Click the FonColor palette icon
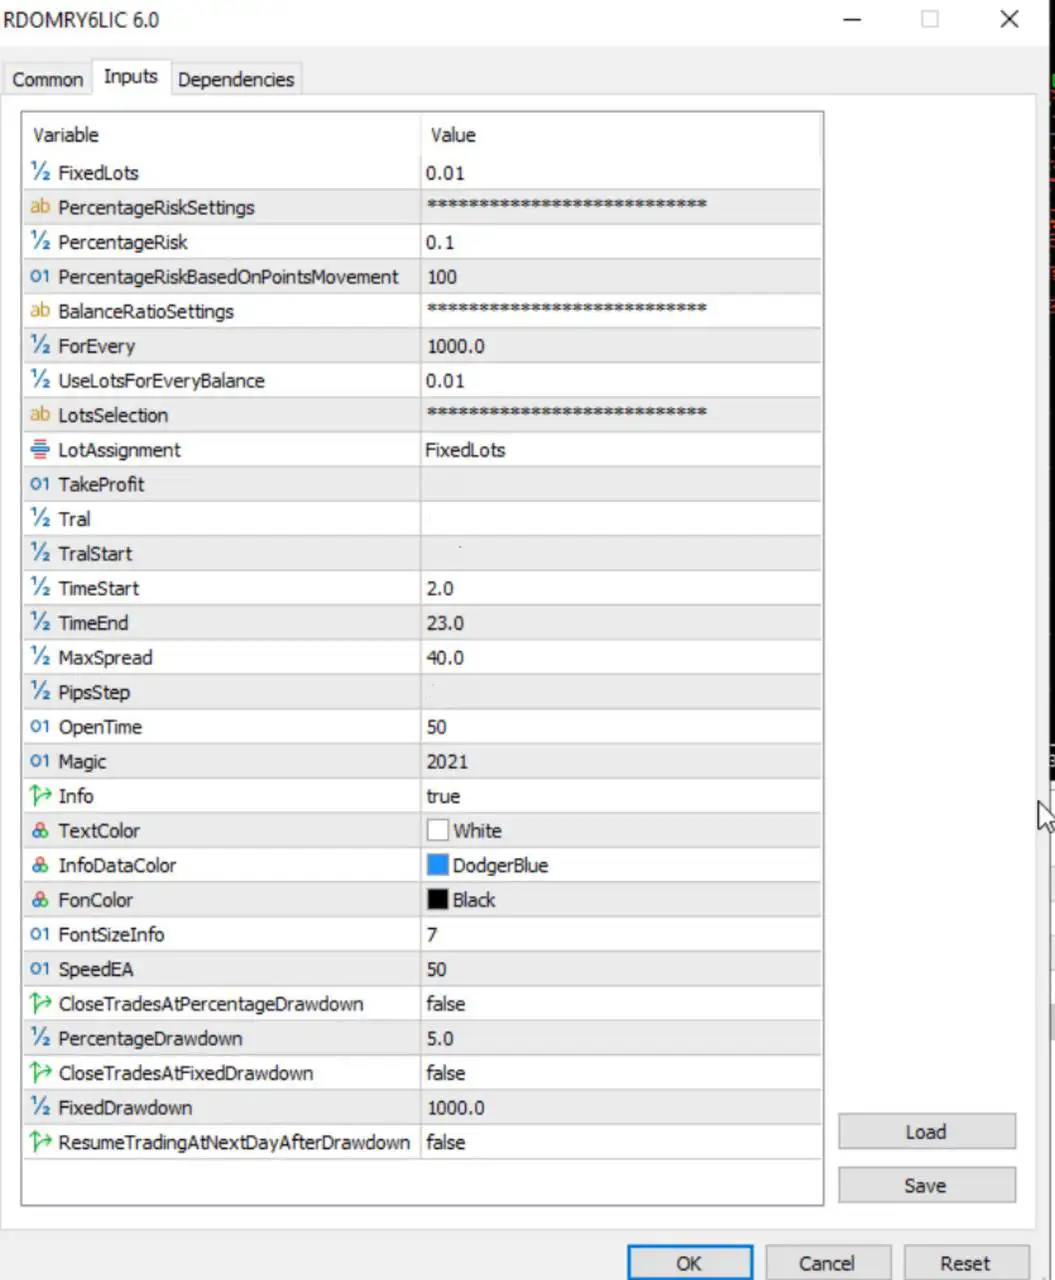Viewport: 1055px width, 1280px height. pos(40,900)
